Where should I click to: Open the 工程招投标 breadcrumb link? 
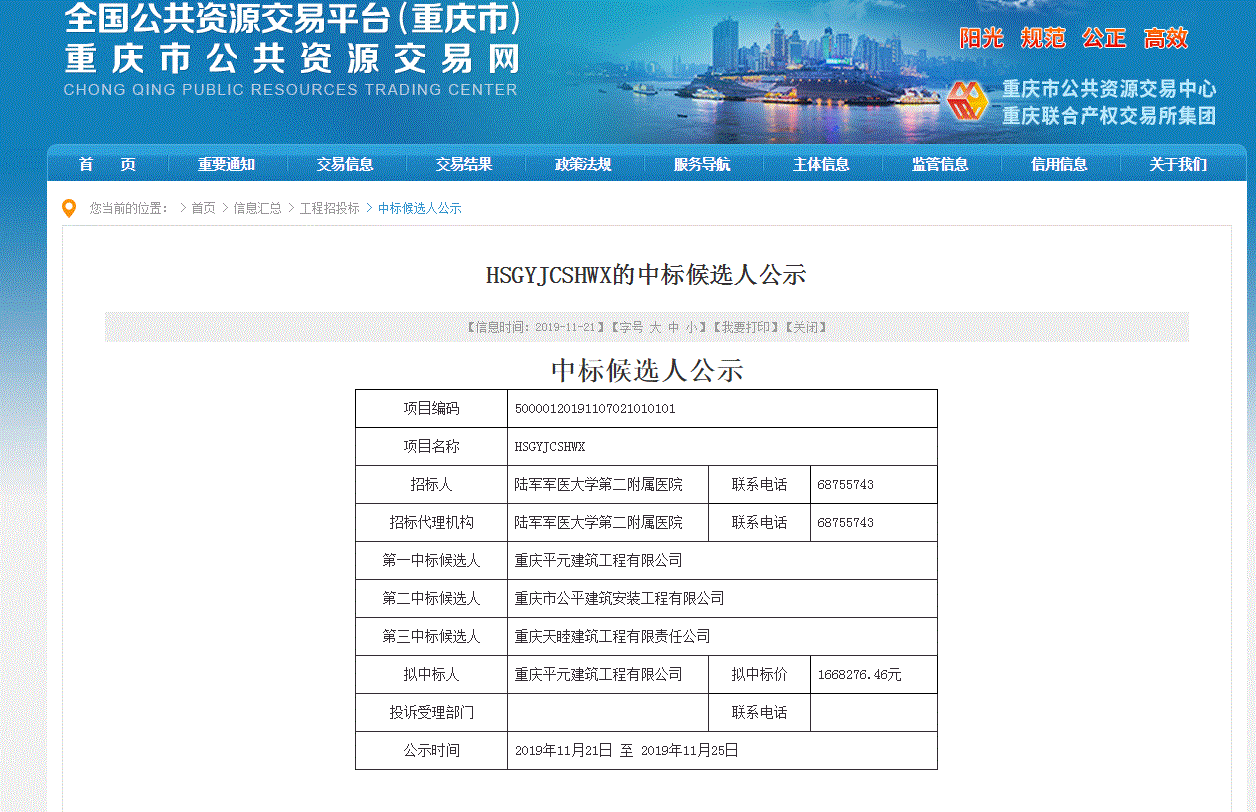click(x=329, y=208)
